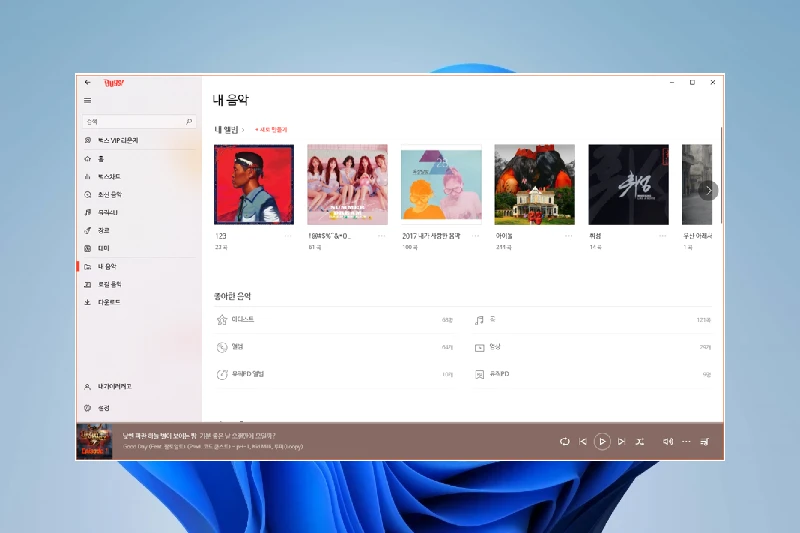
Task: Click the red Bugs logo in the title bar
Action: coord(114,83)
